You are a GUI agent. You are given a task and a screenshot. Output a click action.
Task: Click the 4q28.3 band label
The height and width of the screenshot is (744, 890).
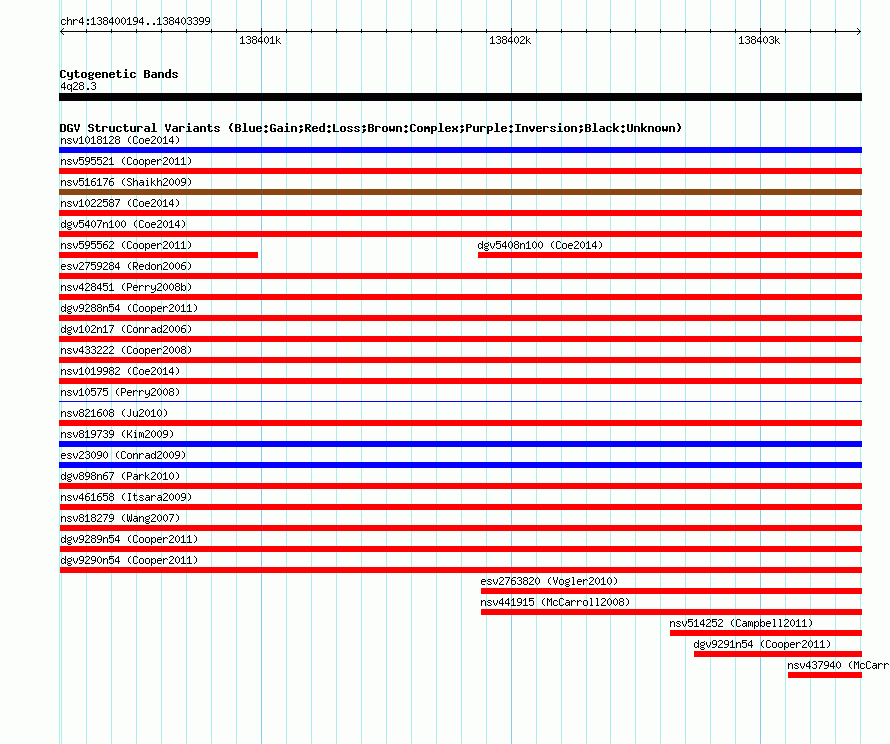tap(78, 86)
